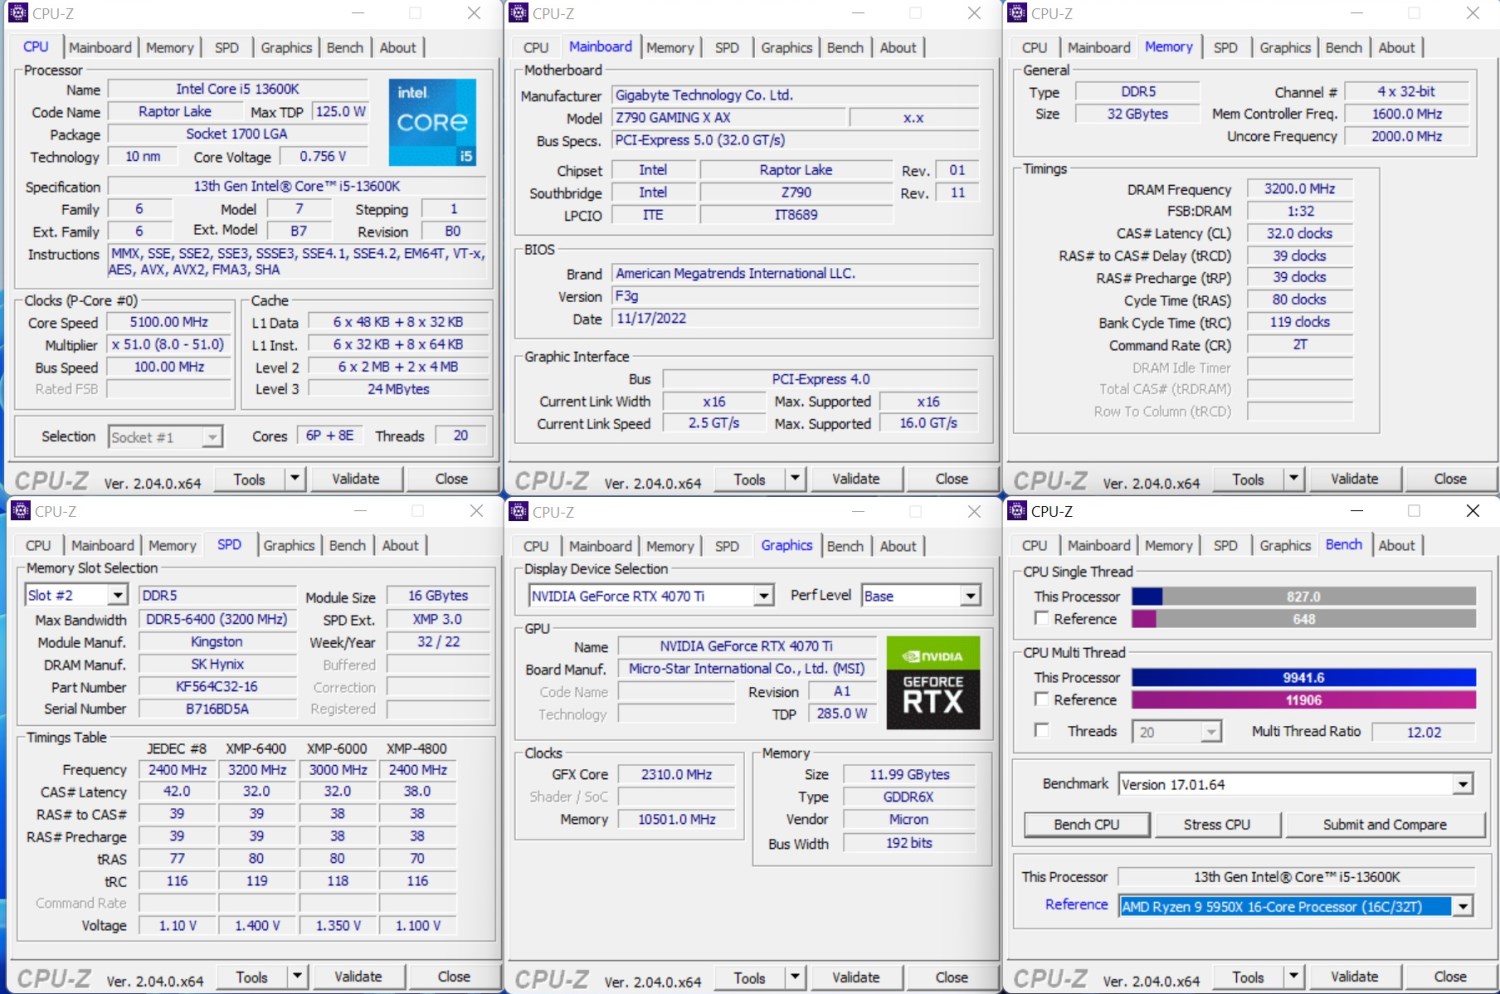Open the NVIDIA GeForce RTX 4070 Ti device dropdown
1500x994 pixels.
click(x=763, y=596)
